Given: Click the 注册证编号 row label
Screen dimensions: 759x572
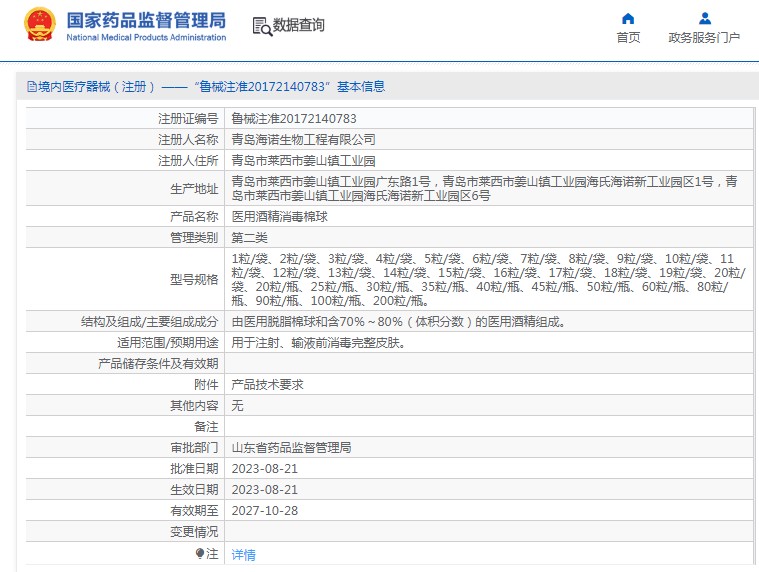Looking at the screenshot, I should tap(188, 119).
